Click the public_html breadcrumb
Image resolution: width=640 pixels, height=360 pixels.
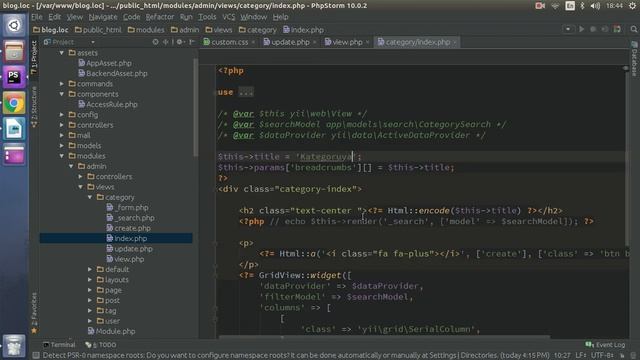[x=98, y=30]
